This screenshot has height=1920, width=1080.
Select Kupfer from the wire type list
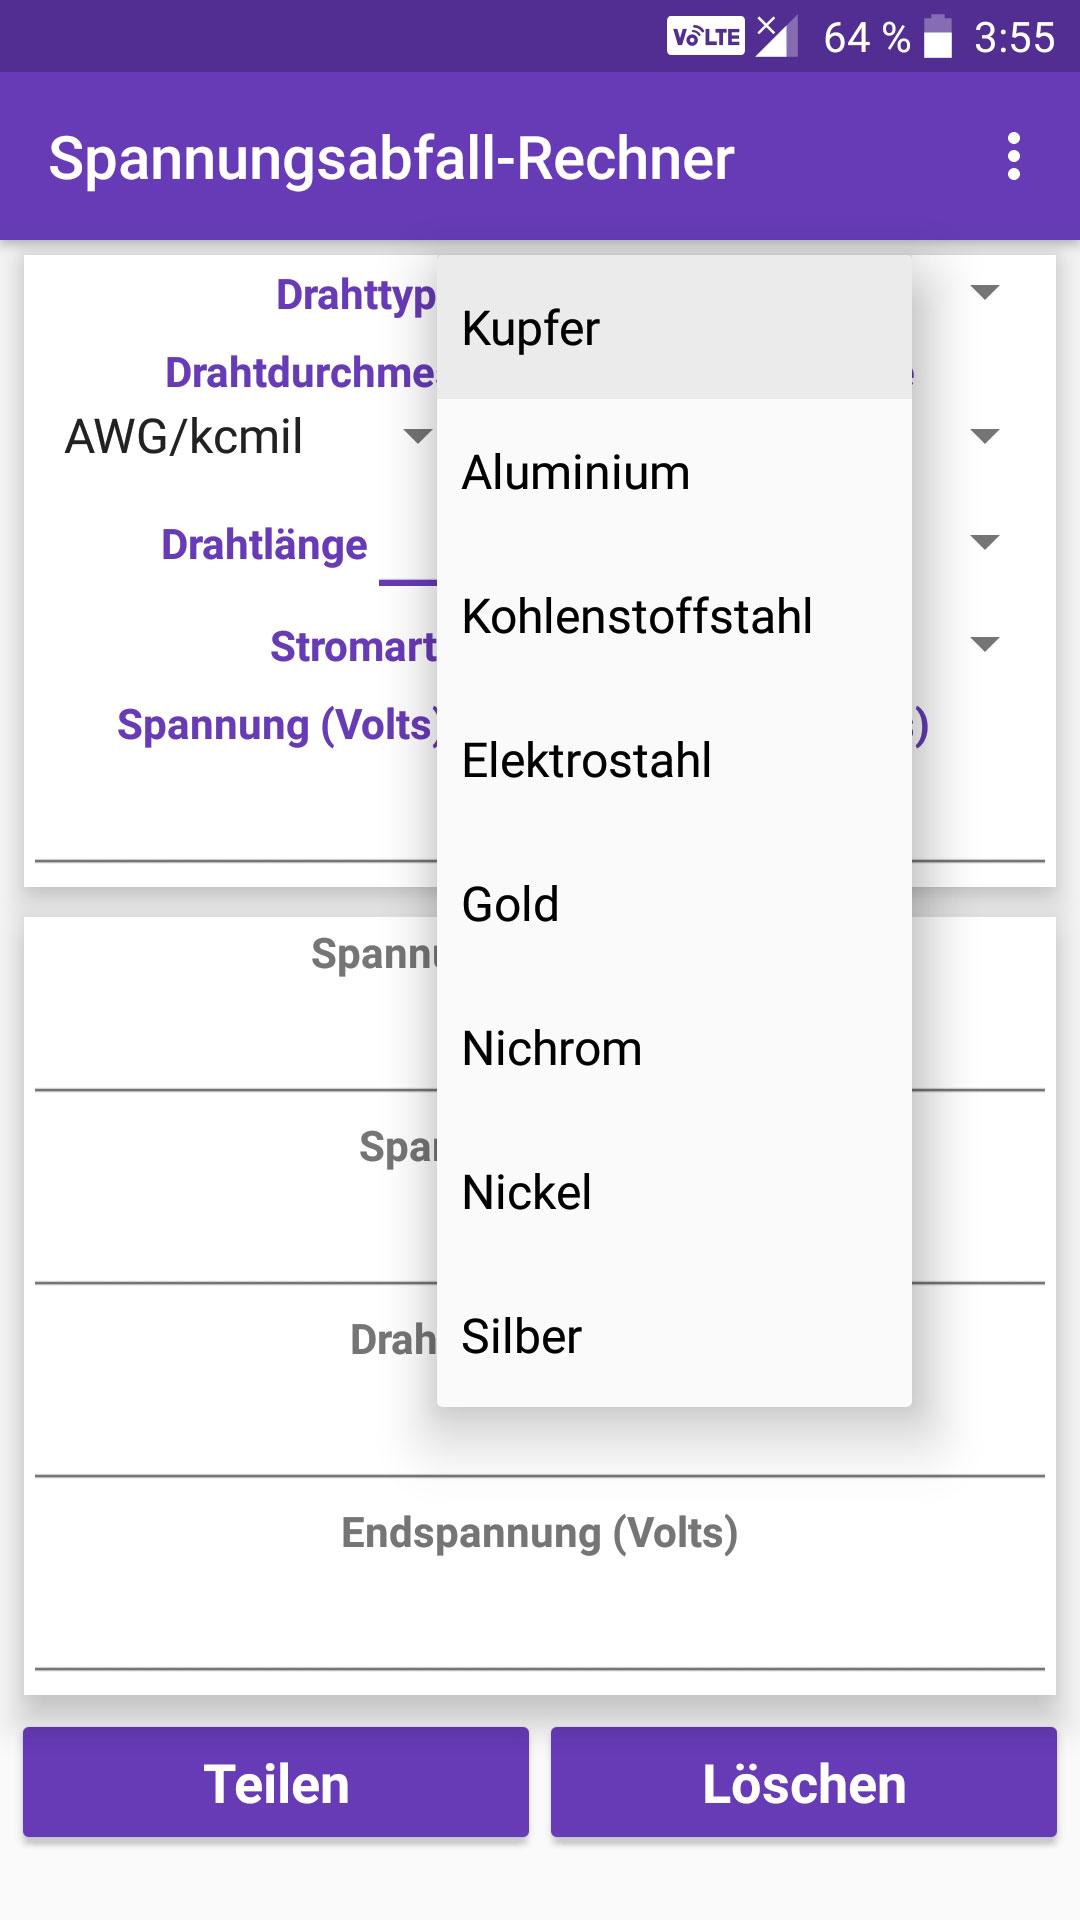[674, 328]
